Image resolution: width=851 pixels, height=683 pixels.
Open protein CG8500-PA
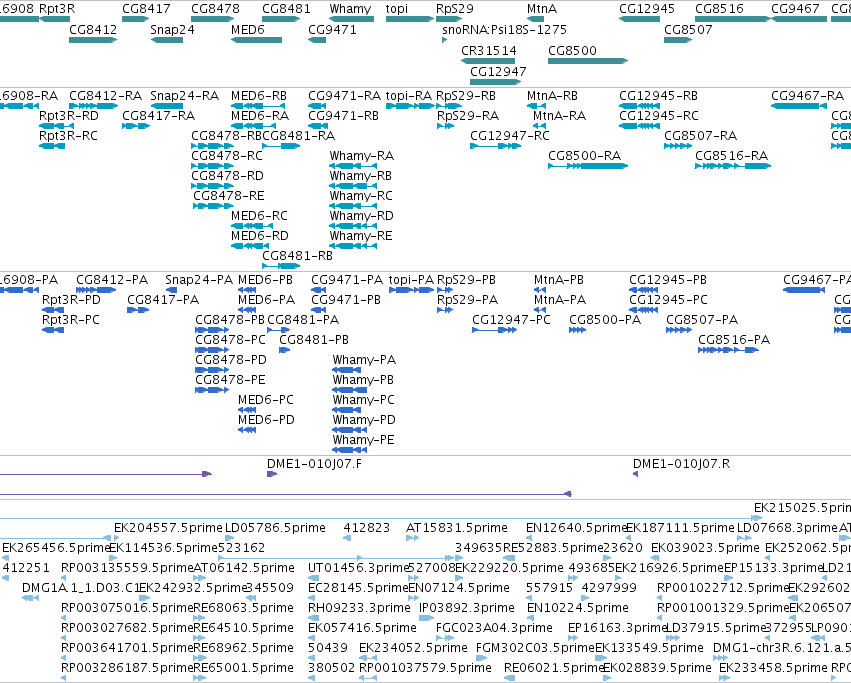[605, 320]
